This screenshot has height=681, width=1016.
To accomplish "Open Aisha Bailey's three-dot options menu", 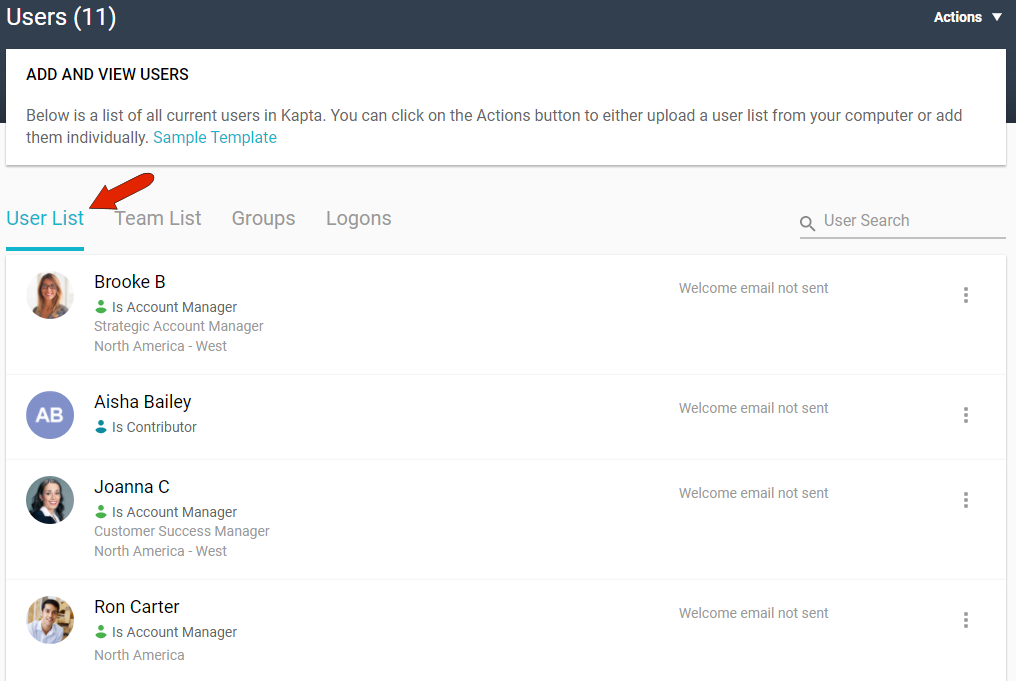I will pos(965,415).
